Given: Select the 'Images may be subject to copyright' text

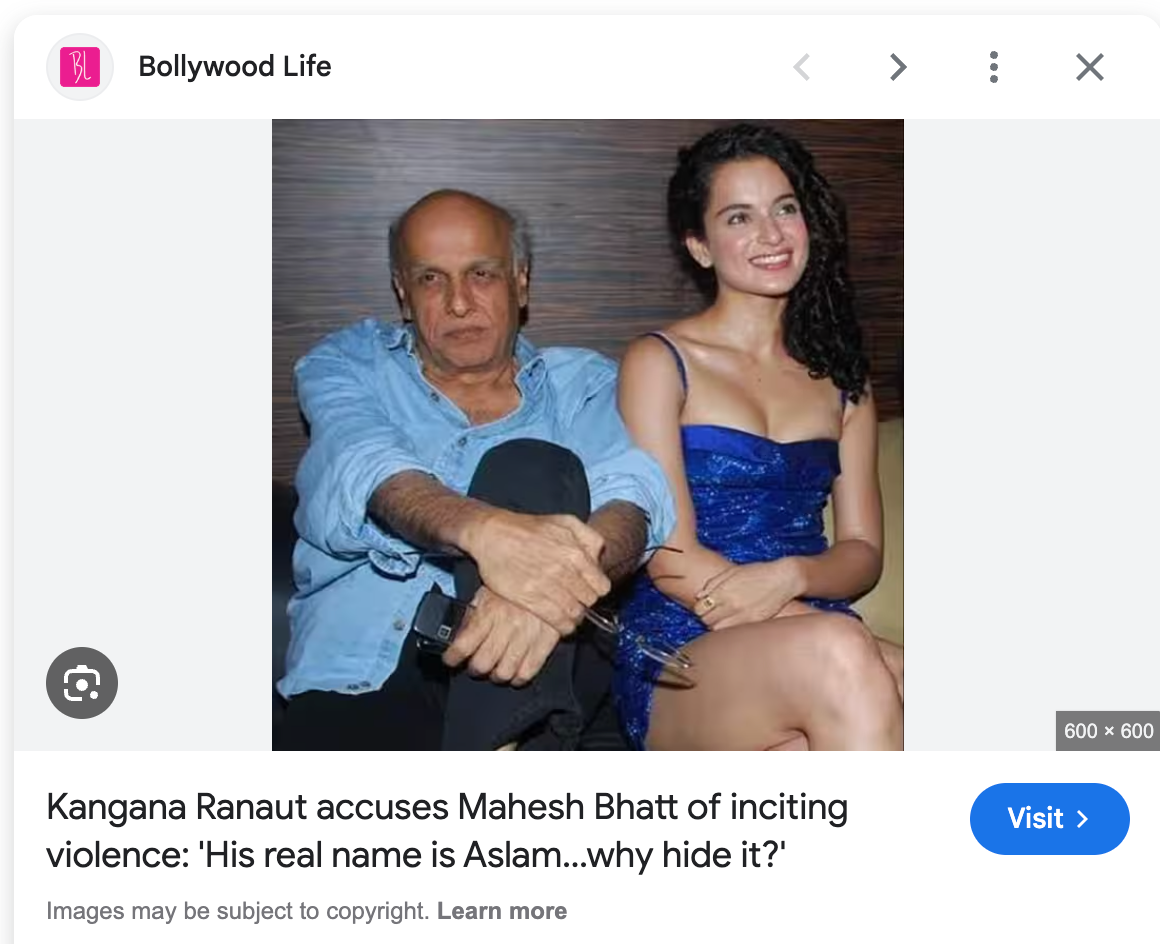Looking at the screenshot, I should click(238, 911).
